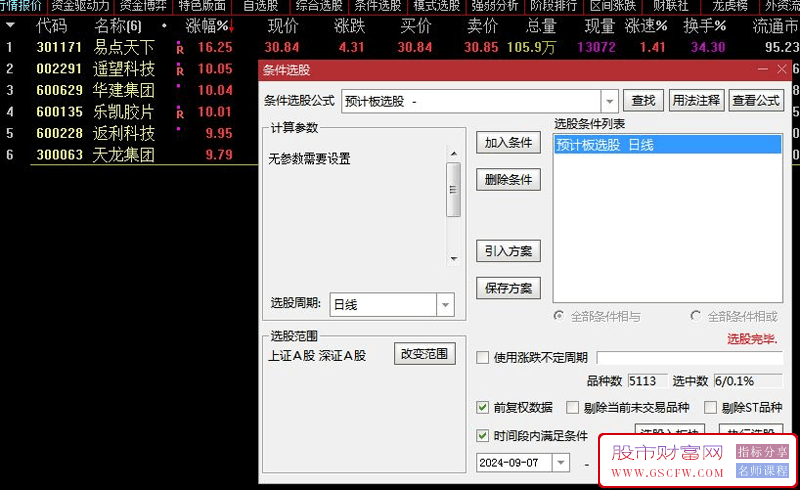Viewport: 800px width, 490px height.
Task: Open 选股周期 dropdown arrow
Action: 445,305
